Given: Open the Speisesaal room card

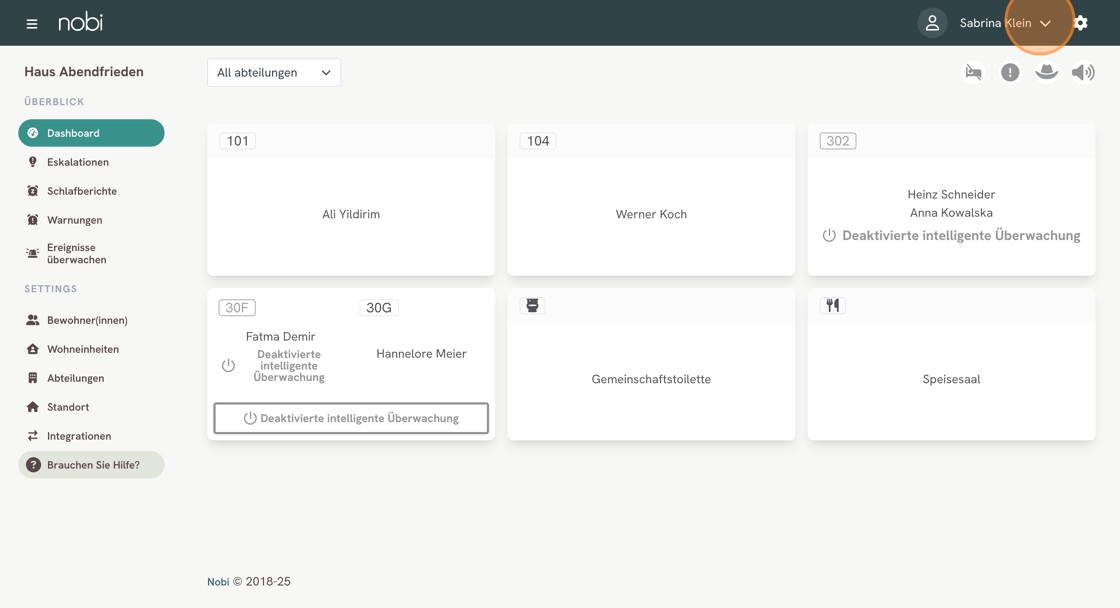Looking at the screenshot, I should 951,379.
